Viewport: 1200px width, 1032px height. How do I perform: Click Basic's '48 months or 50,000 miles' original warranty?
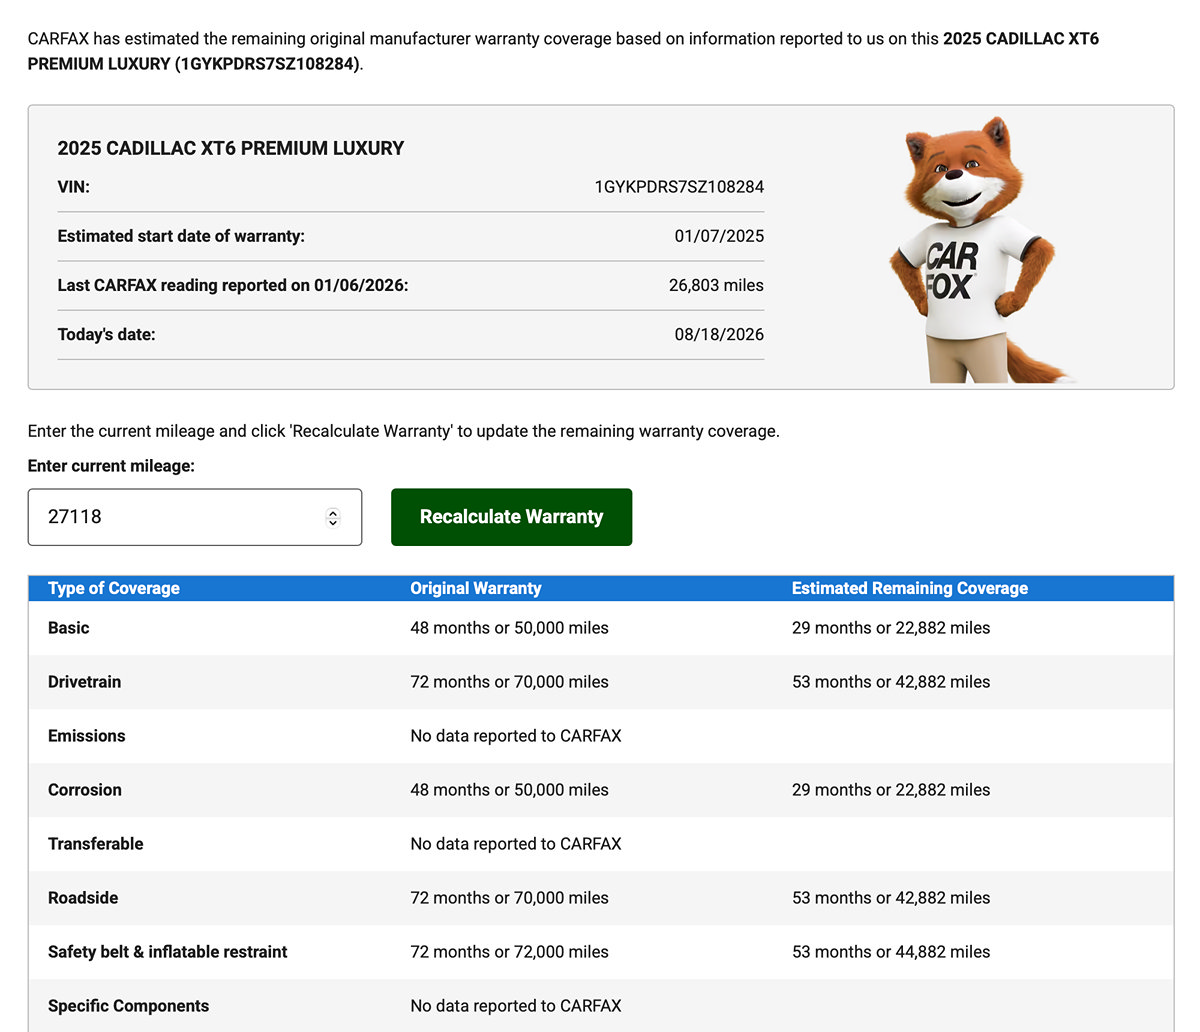pos(509,628)
